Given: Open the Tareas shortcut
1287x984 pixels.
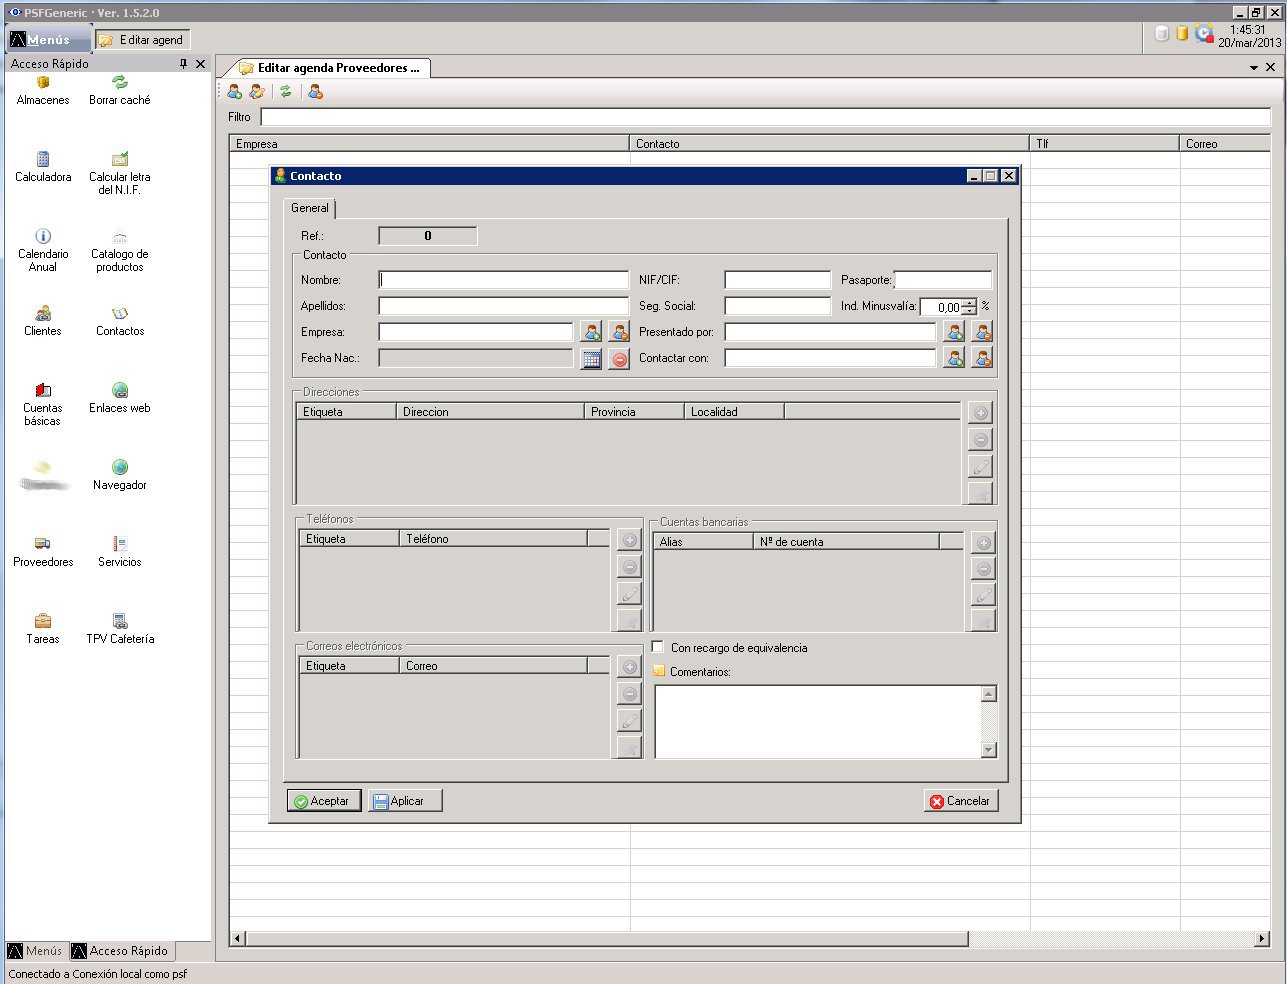Looking at the screenshot, I should [x=43, y=629].
